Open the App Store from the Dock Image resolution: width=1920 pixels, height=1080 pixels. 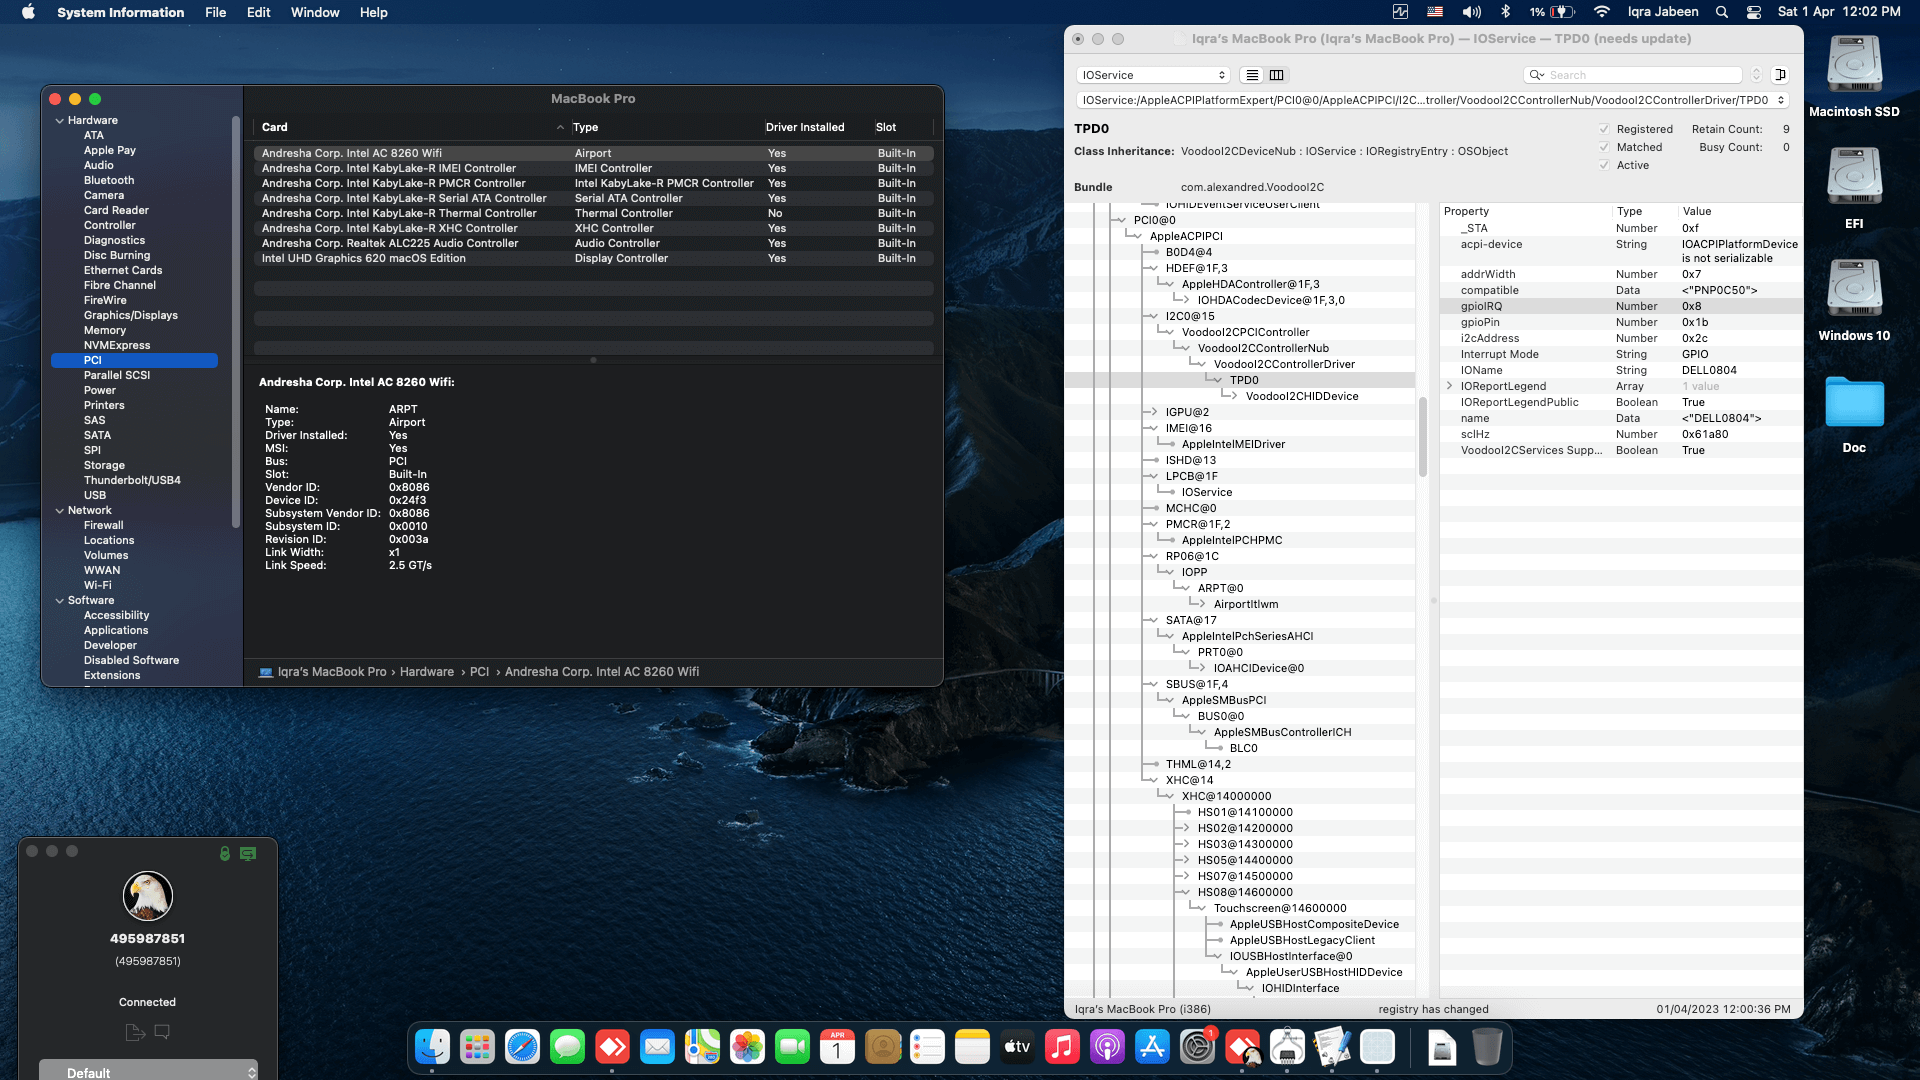point(1152,1047)
